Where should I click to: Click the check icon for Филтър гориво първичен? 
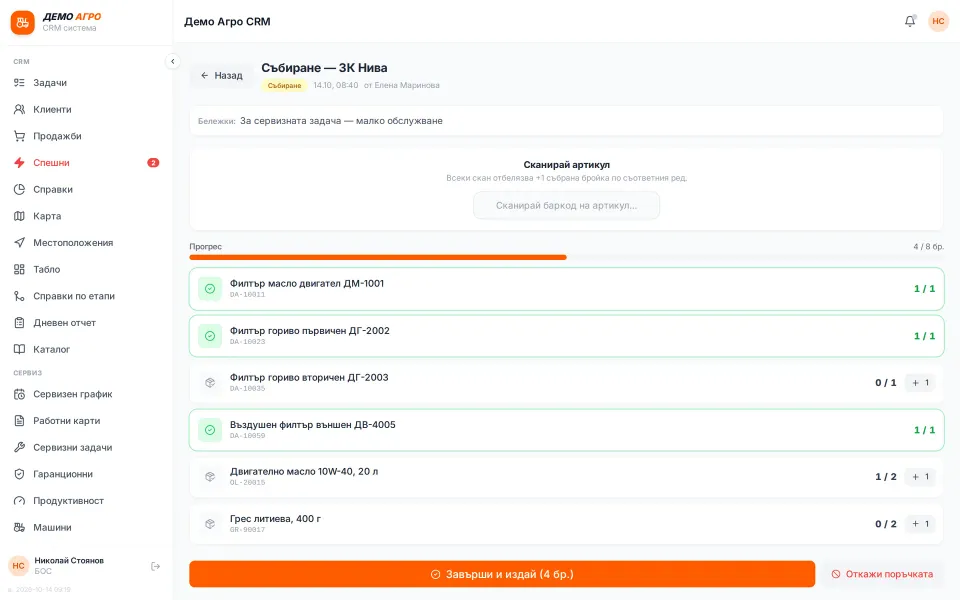(210, 336)
